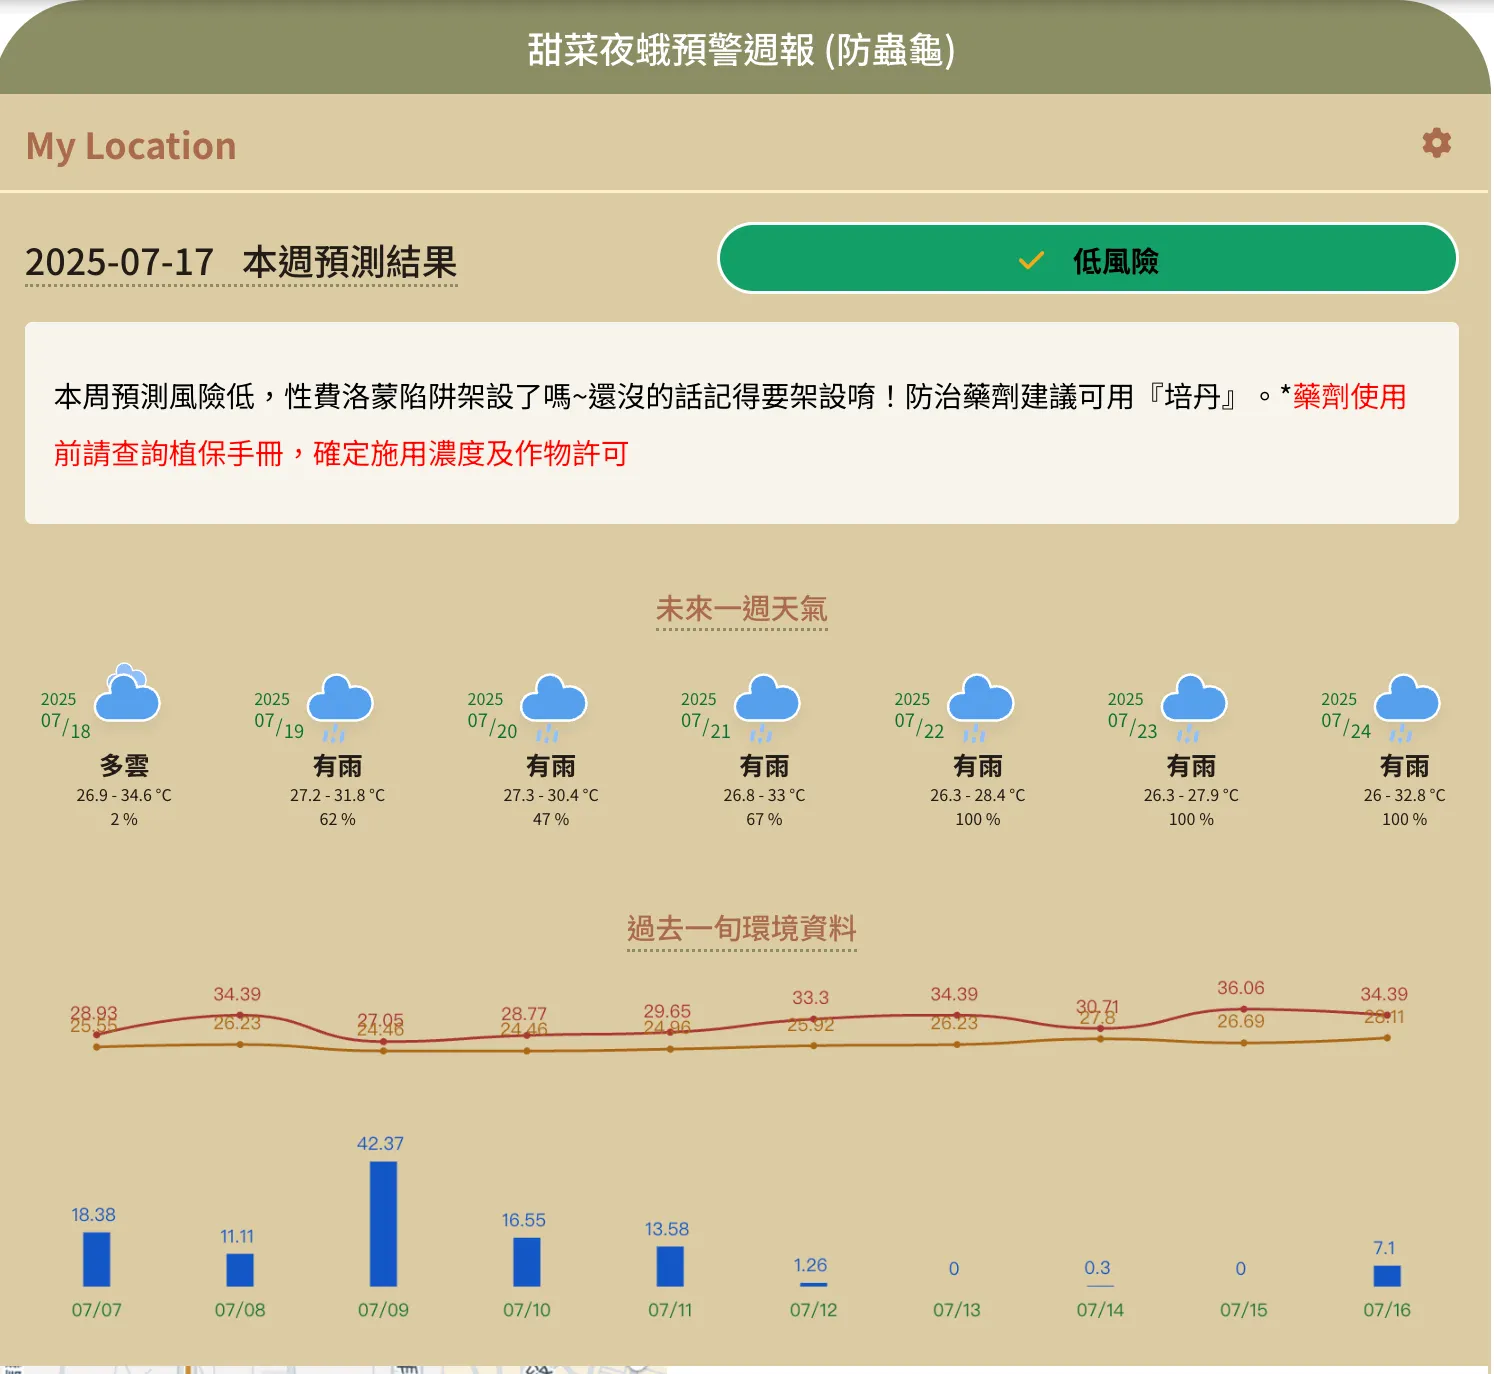Viewport: 1494px width, 1374px height.
Task: Click the My Location heading
Action: pos(131,146)
